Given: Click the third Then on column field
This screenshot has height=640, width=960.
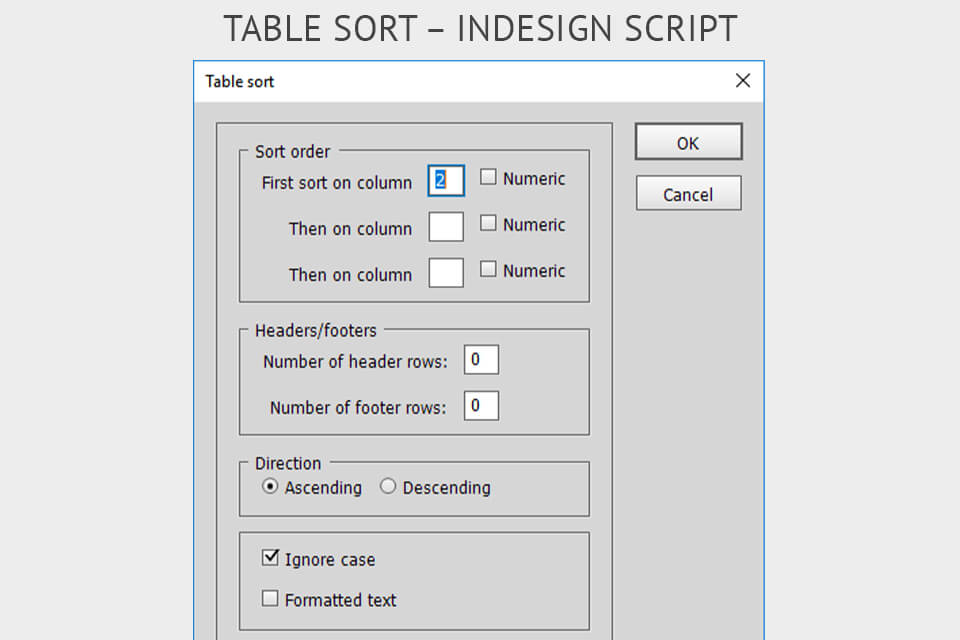Looking at the screenshot, I should pos(446,272).
